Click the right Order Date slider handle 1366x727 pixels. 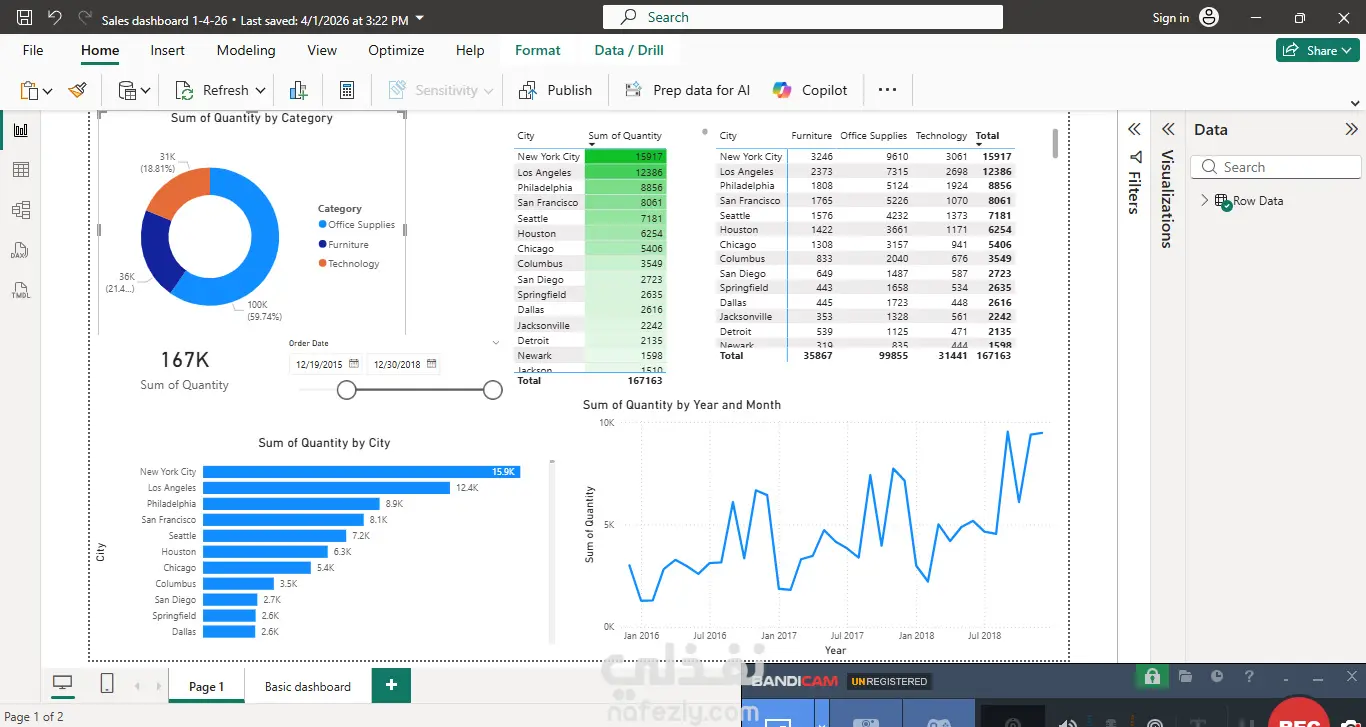coord(493,390)
